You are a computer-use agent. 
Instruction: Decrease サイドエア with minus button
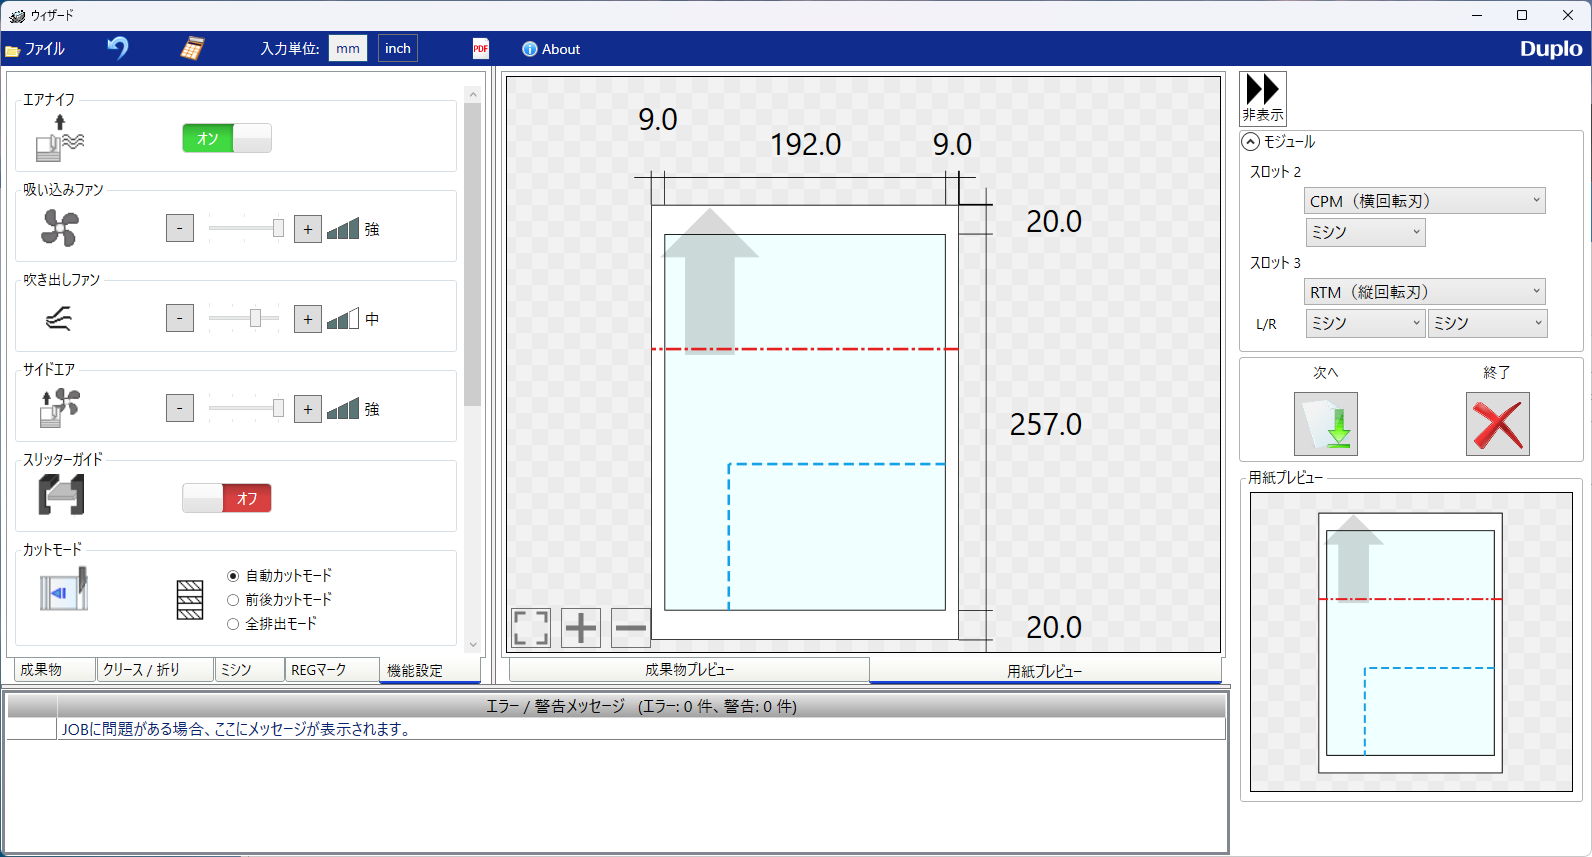[x=180, y=409]
